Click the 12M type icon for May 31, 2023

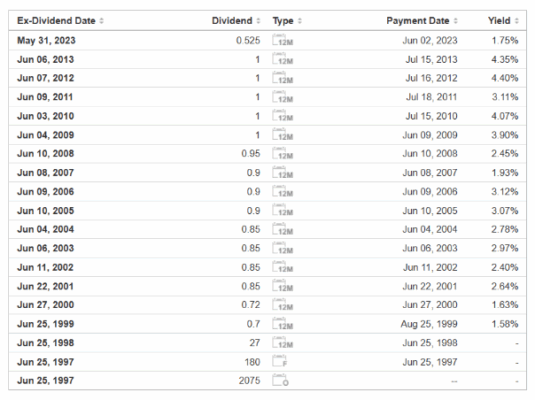click(x=283, y=40)
